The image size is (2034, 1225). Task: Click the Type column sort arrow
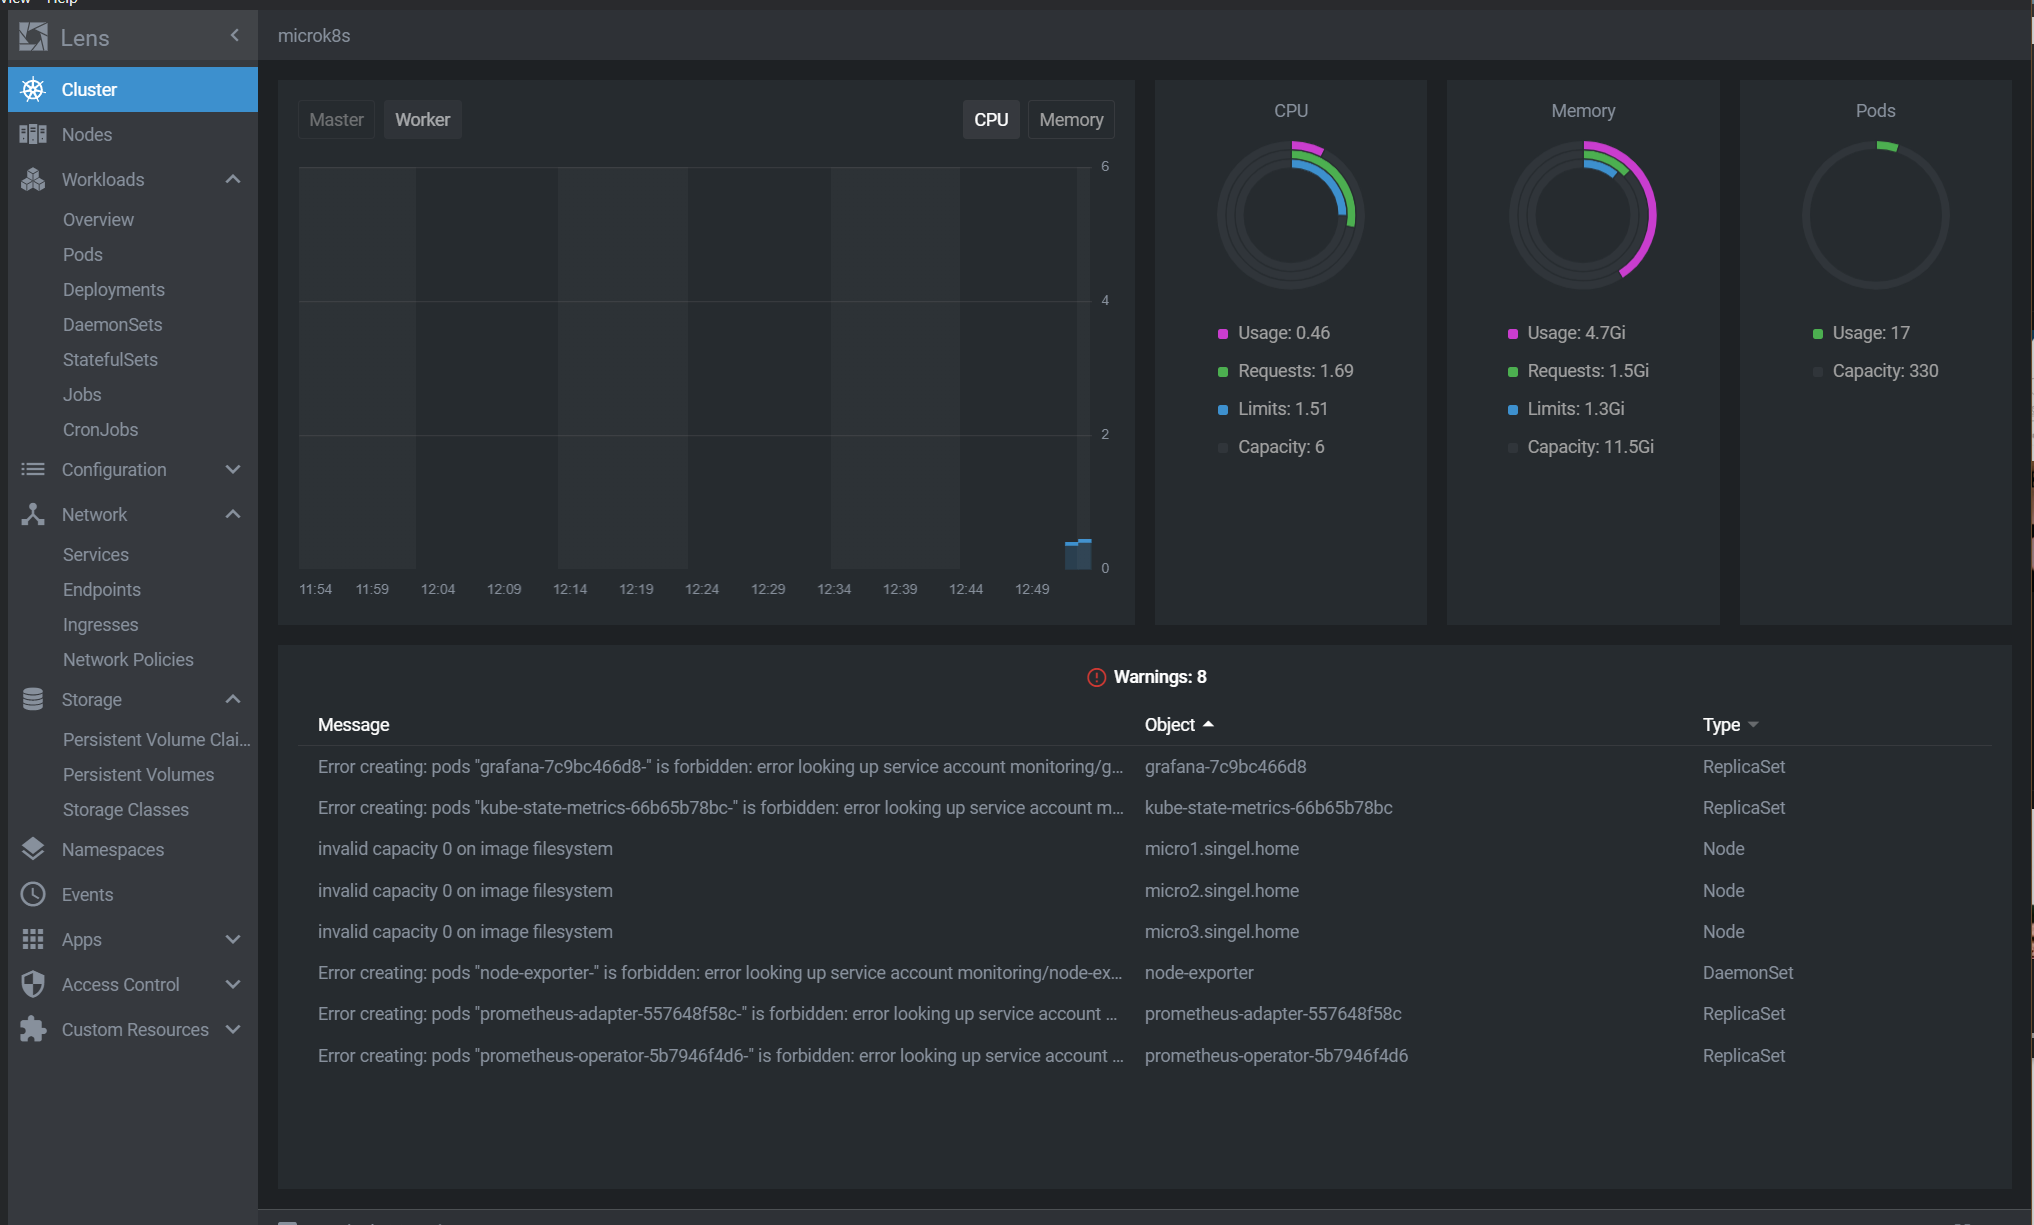click(x=1753, y=725)
